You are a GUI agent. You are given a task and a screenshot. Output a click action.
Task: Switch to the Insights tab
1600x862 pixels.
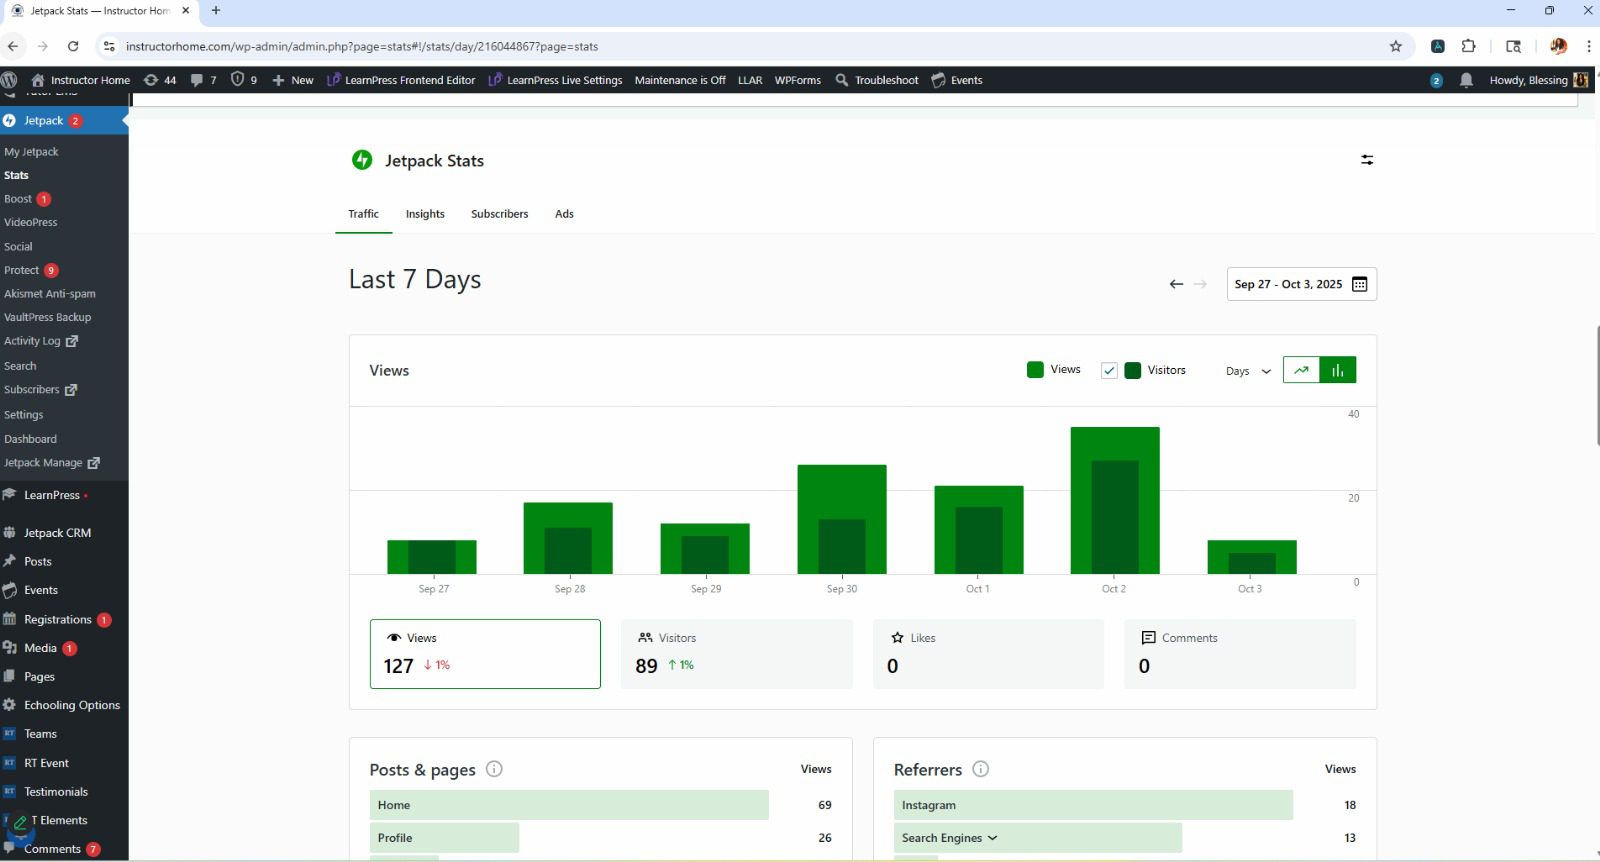425,214
